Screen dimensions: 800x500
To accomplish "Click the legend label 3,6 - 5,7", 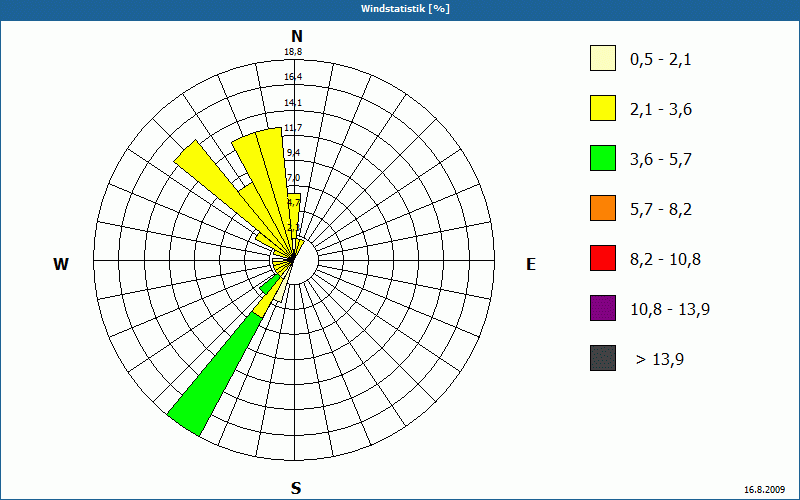I will (x=661, y=160).
